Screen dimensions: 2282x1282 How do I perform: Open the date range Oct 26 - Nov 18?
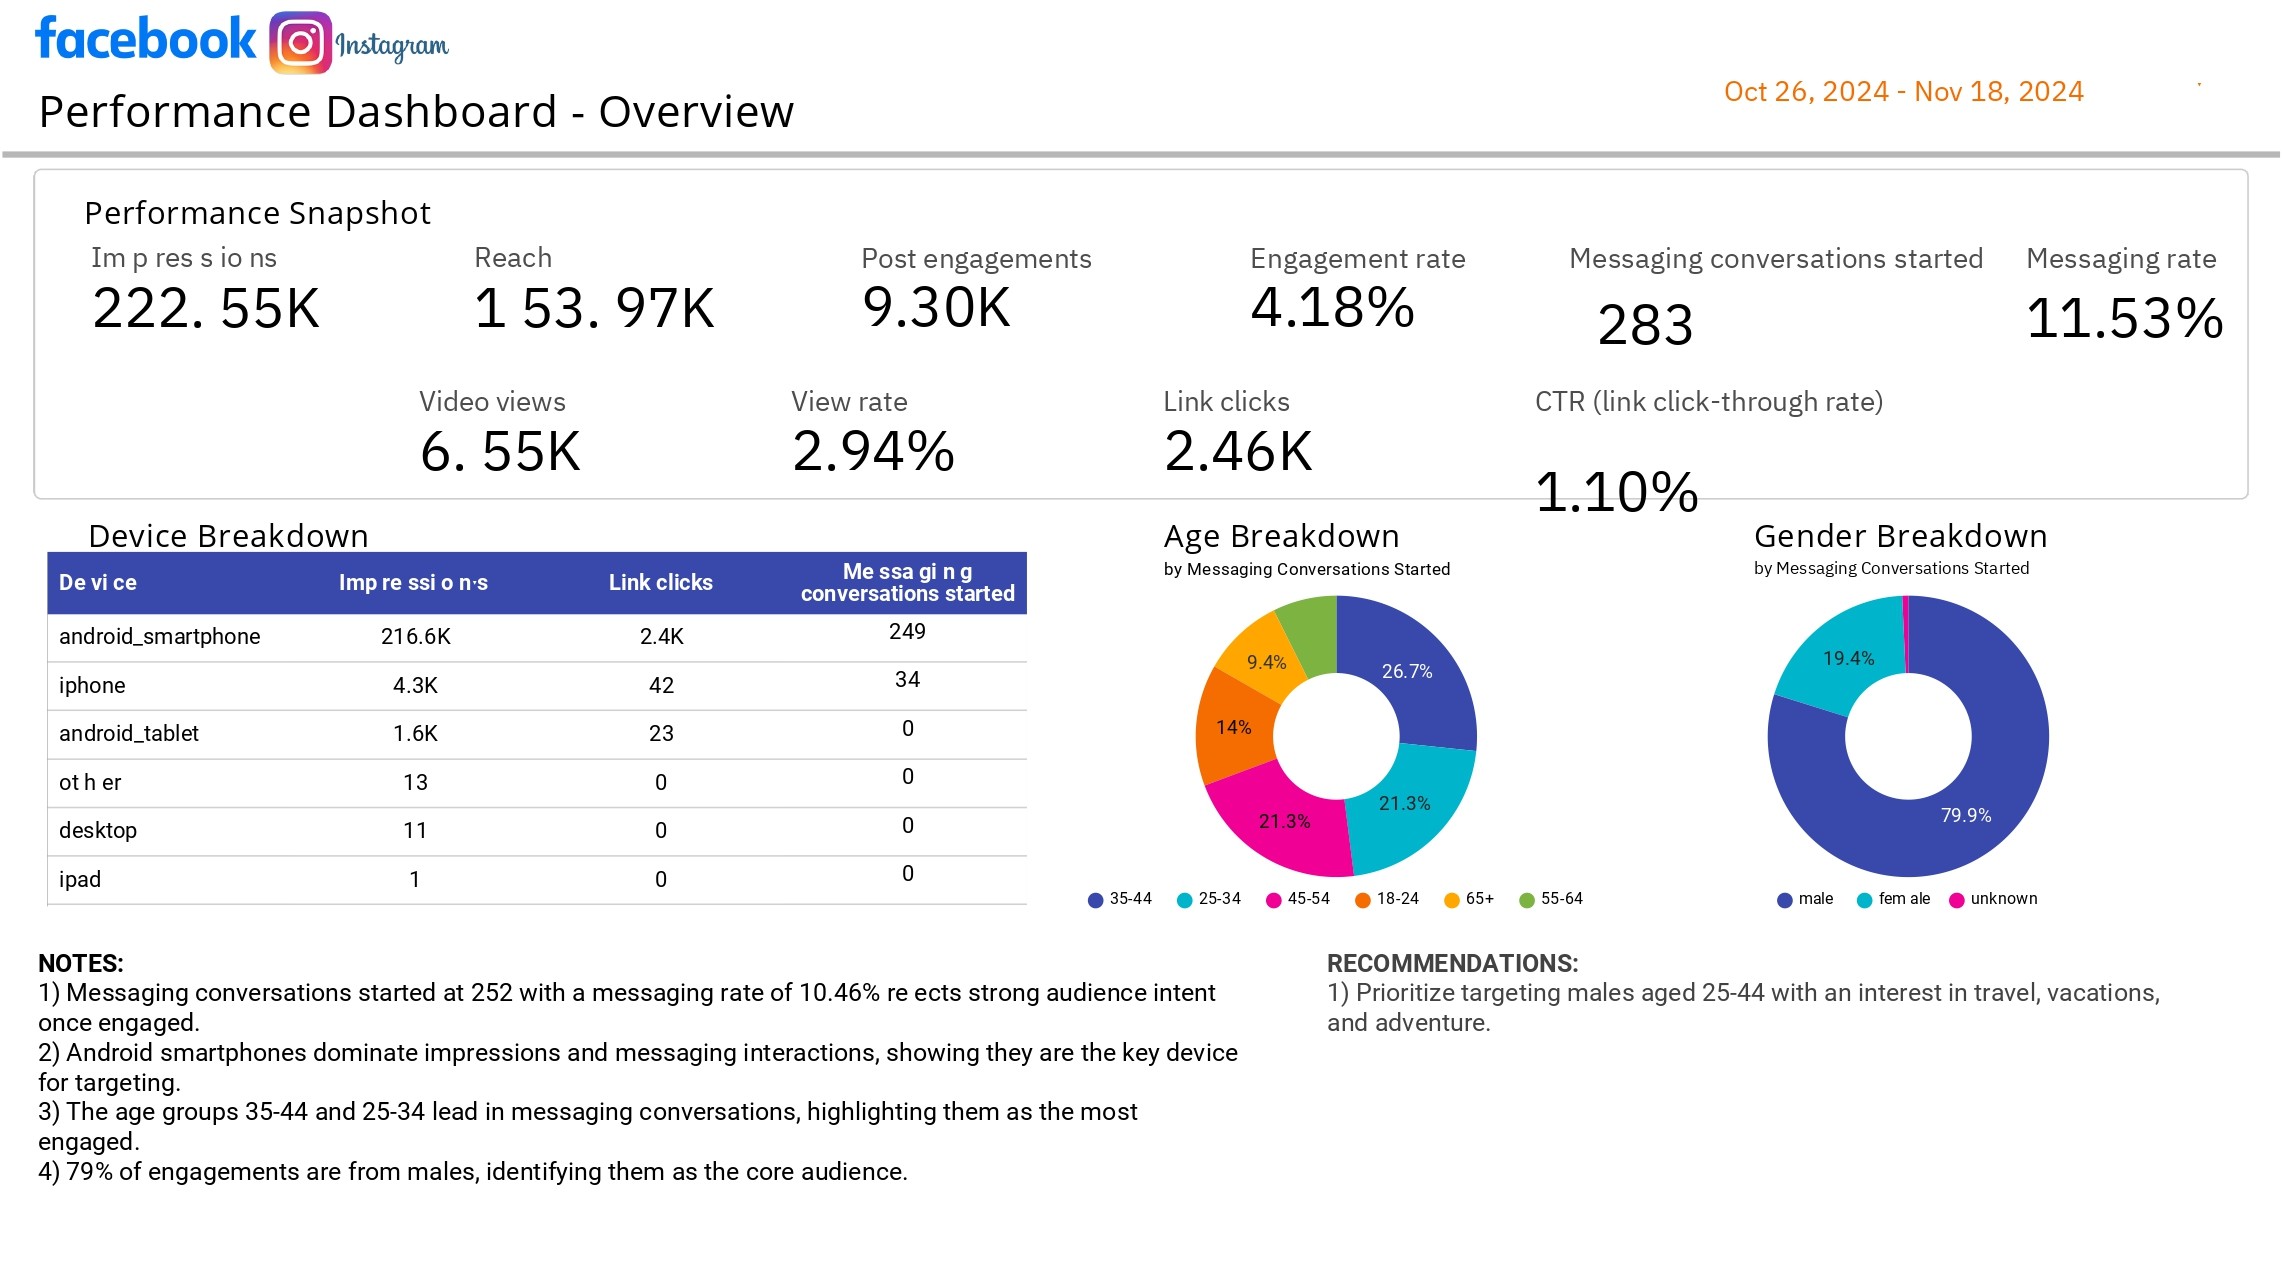1903,92
